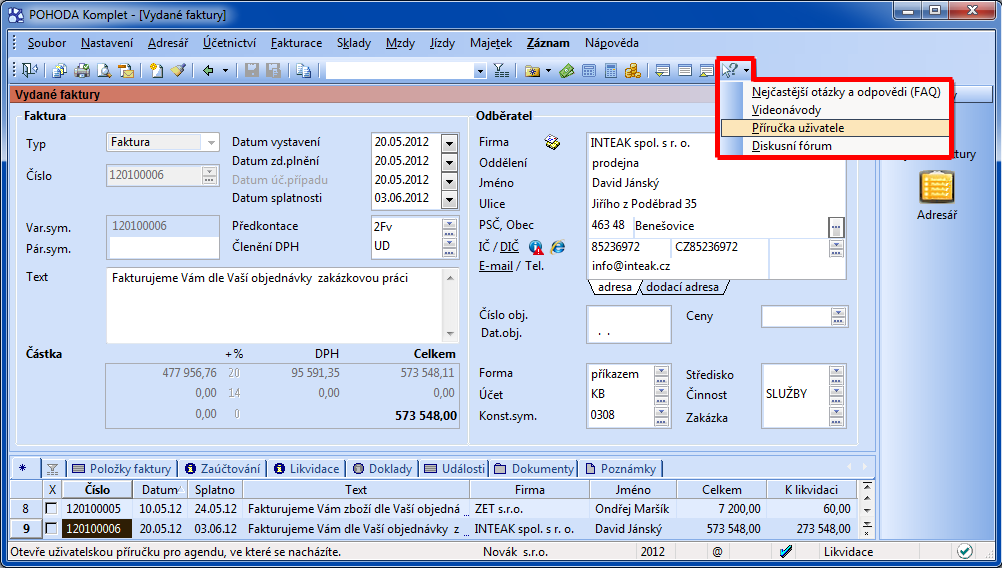1002x568 pixels.
Task: Click the copy record icon in the toolbar
Action: (x=304, y=70)
